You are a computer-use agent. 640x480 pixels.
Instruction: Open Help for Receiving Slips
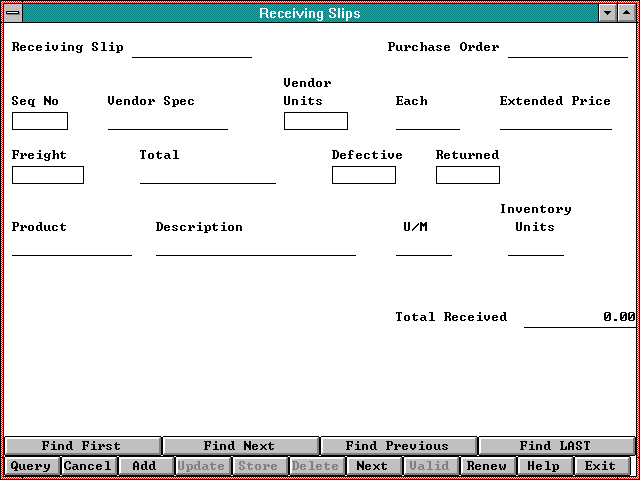tap(544, 466)
